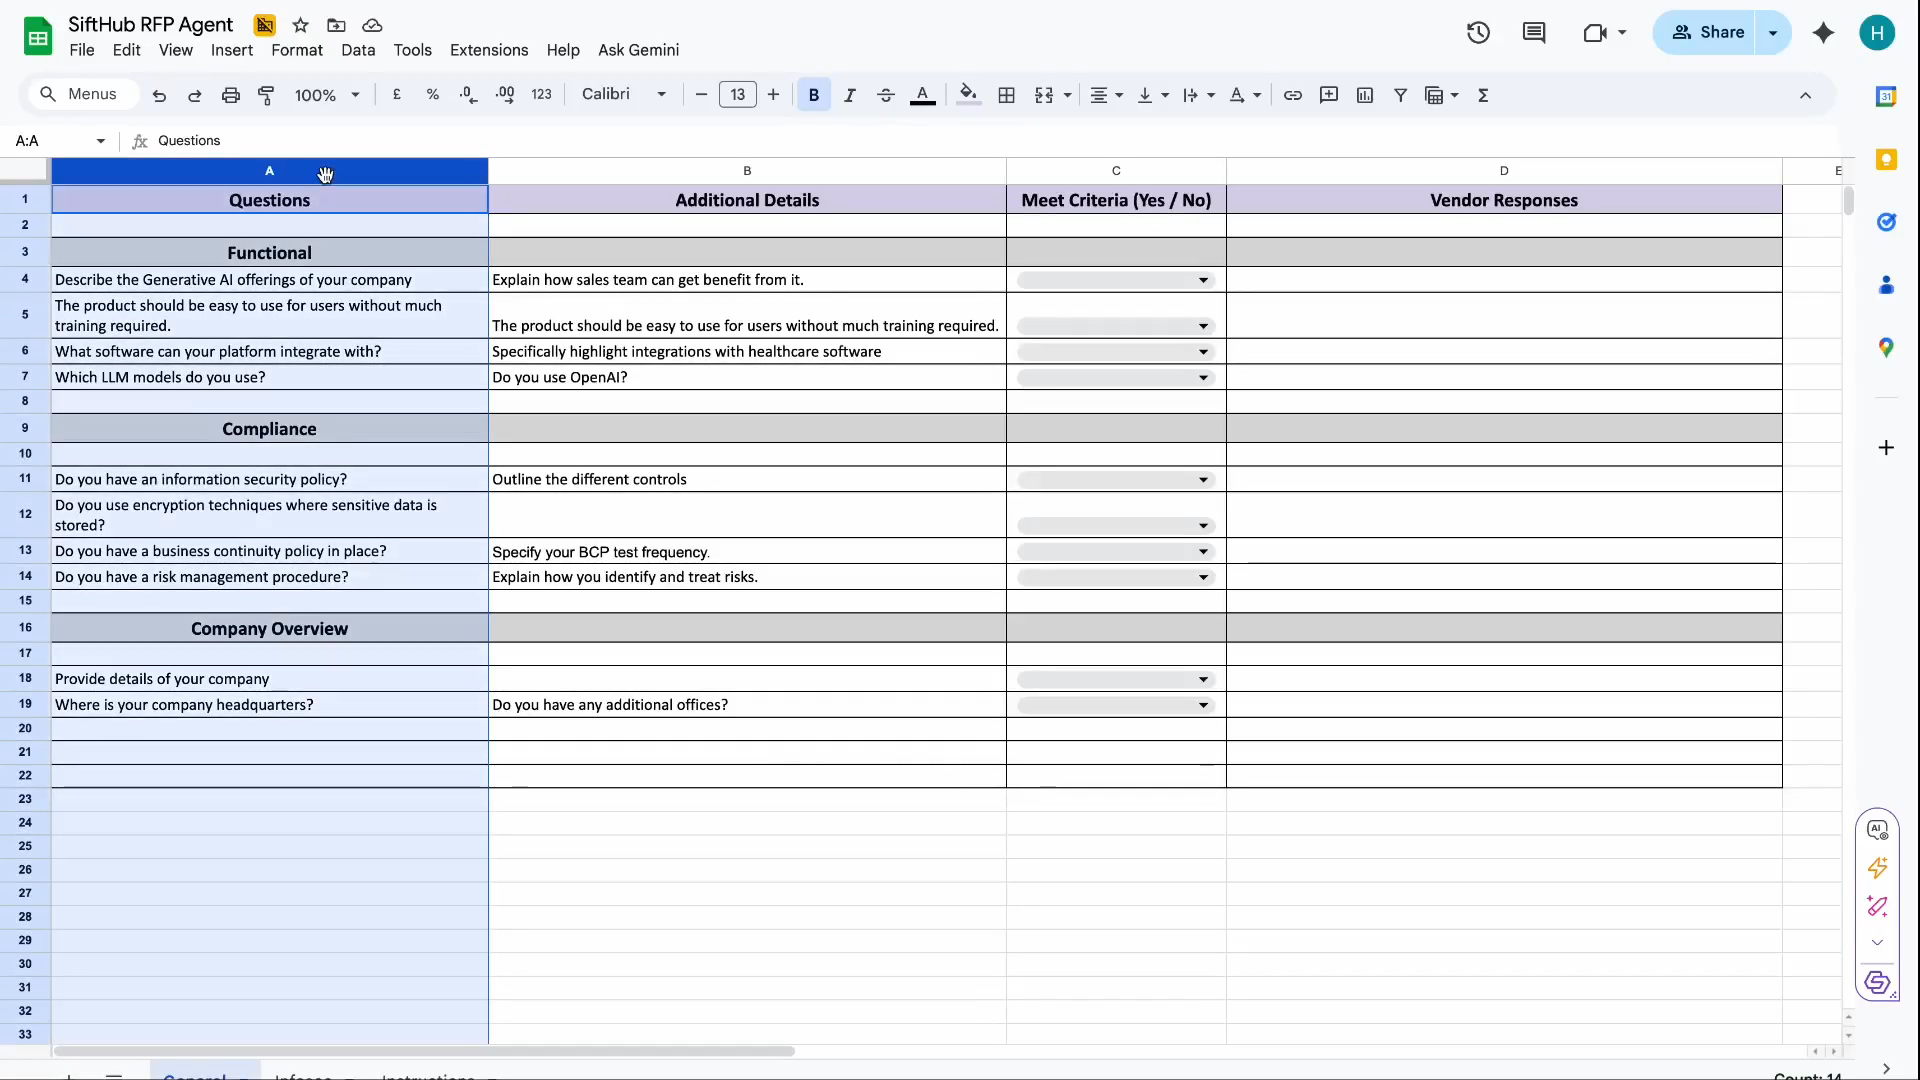Screen dimensions: 1920x1080
Task: Click the insert link icon
Action: click(x=1292, y=95)
